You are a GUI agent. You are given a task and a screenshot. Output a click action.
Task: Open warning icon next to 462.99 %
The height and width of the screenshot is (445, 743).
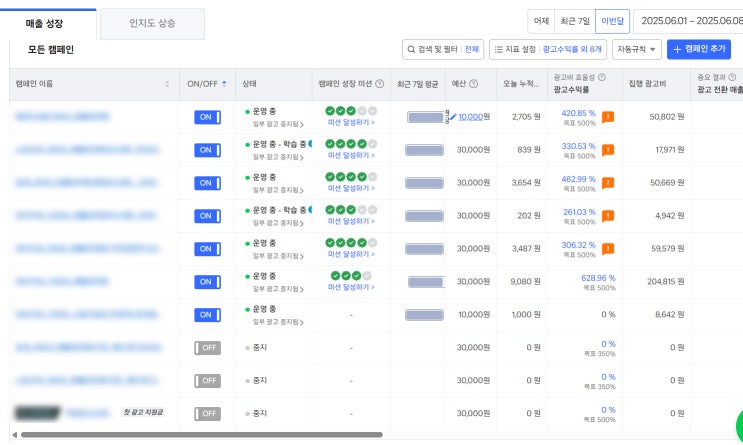[608, 183]
